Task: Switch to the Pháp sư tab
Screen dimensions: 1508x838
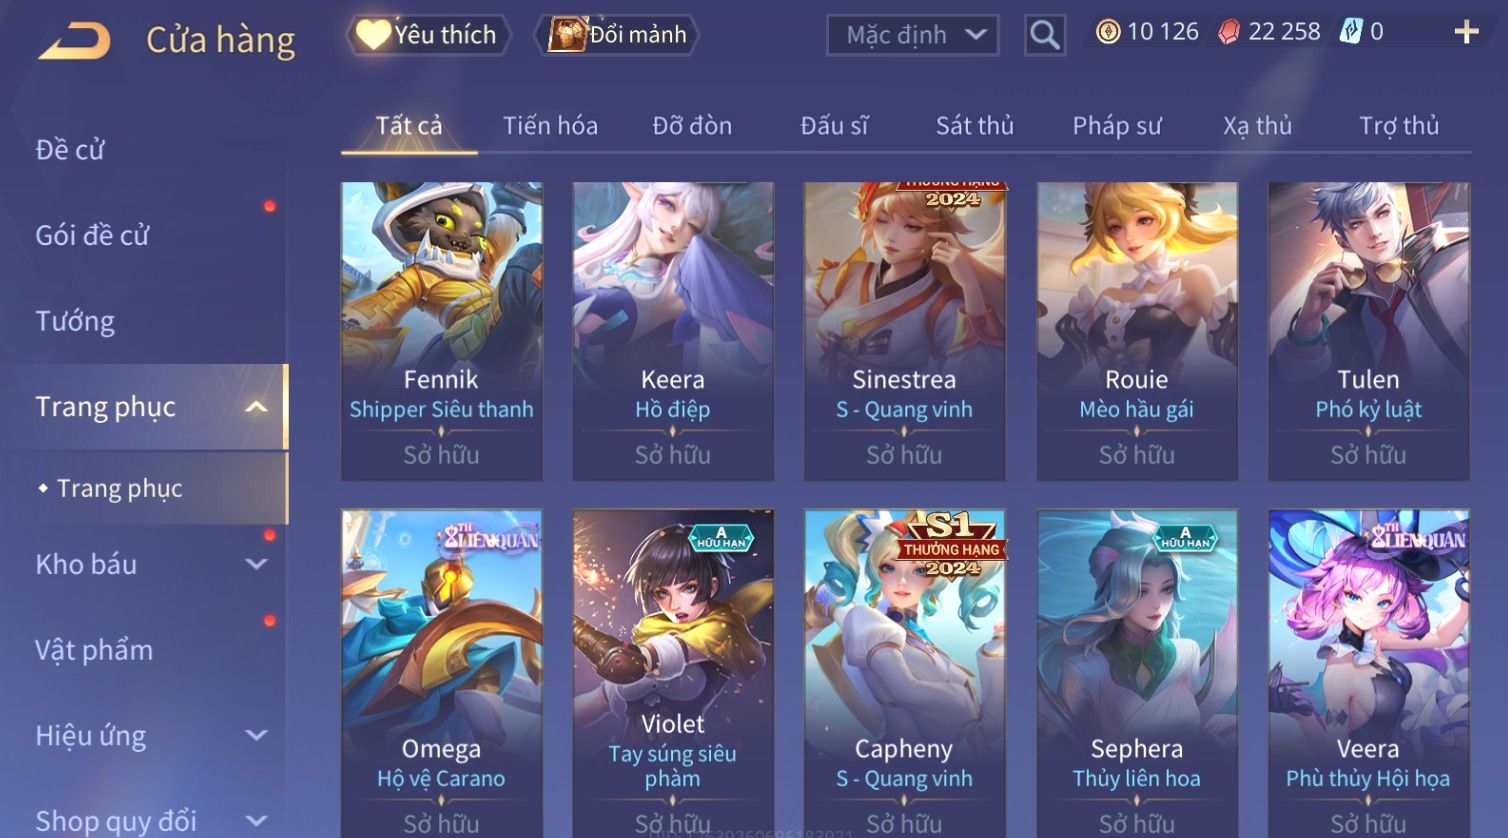Action: pos(1117,126)
